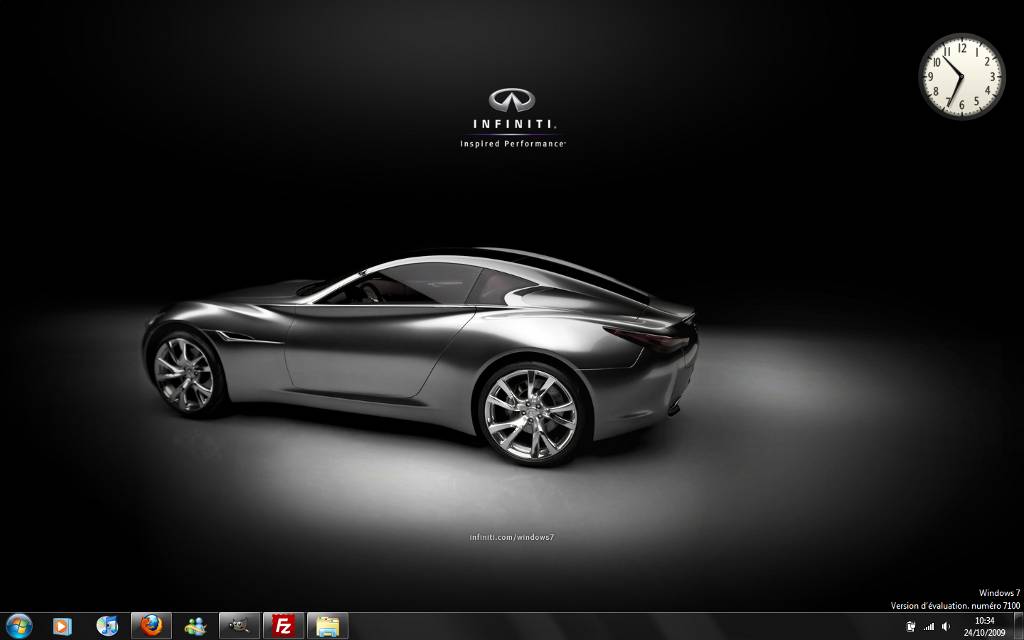Viewport: 1024px width, 640px height.
Task: Open Windows Explorer folder taskbar icon
Action: 327,626
